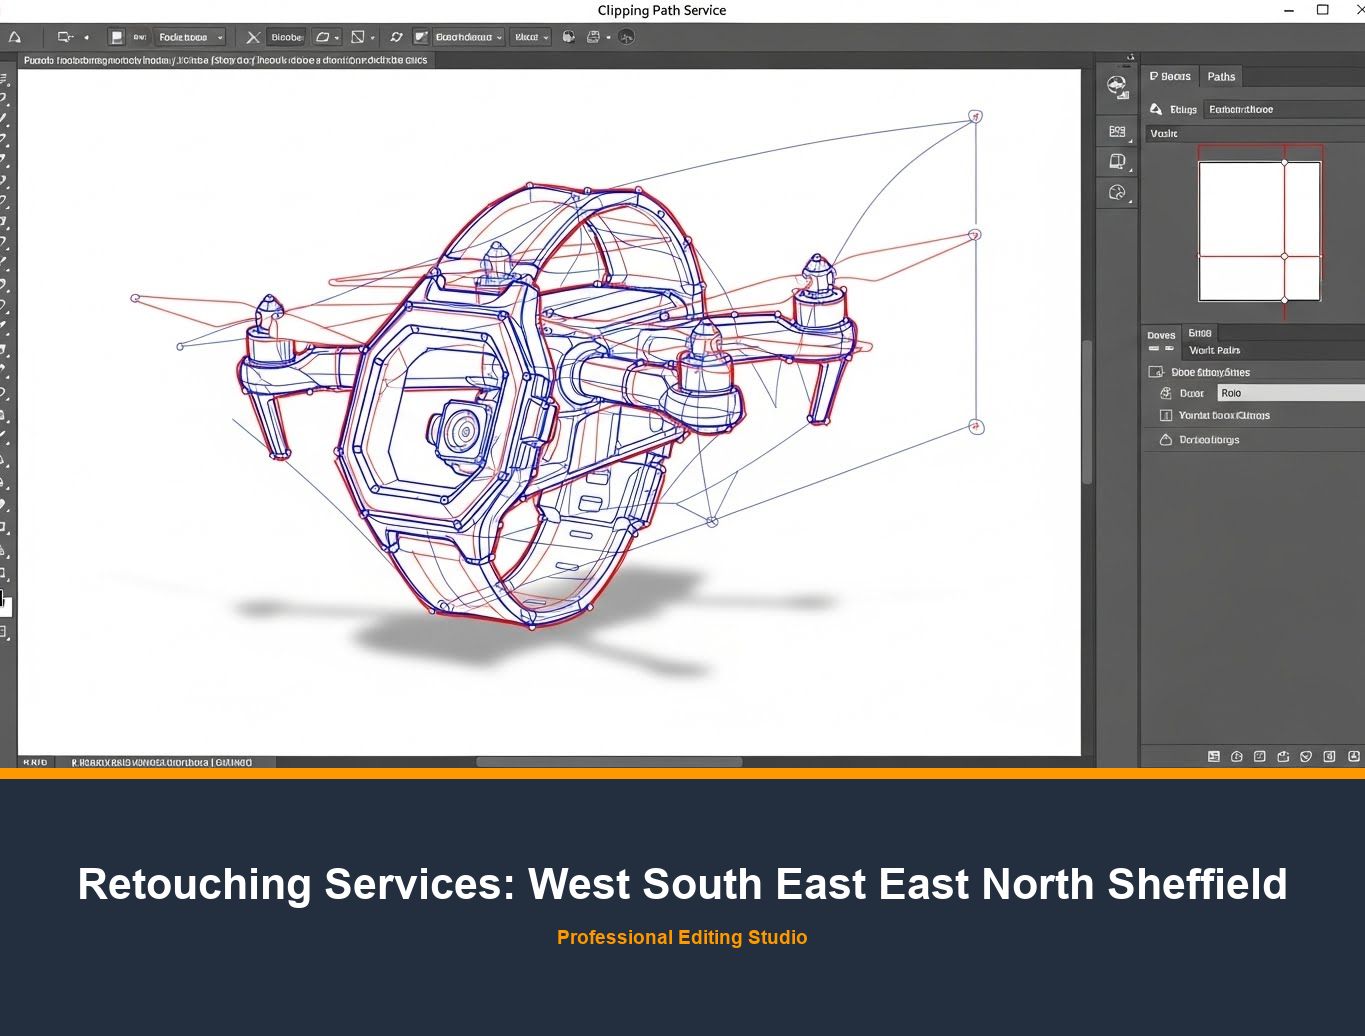1365x1036 pixels.
Task: Click the circular arrows icon in options bar
Action: pos(396,37)
